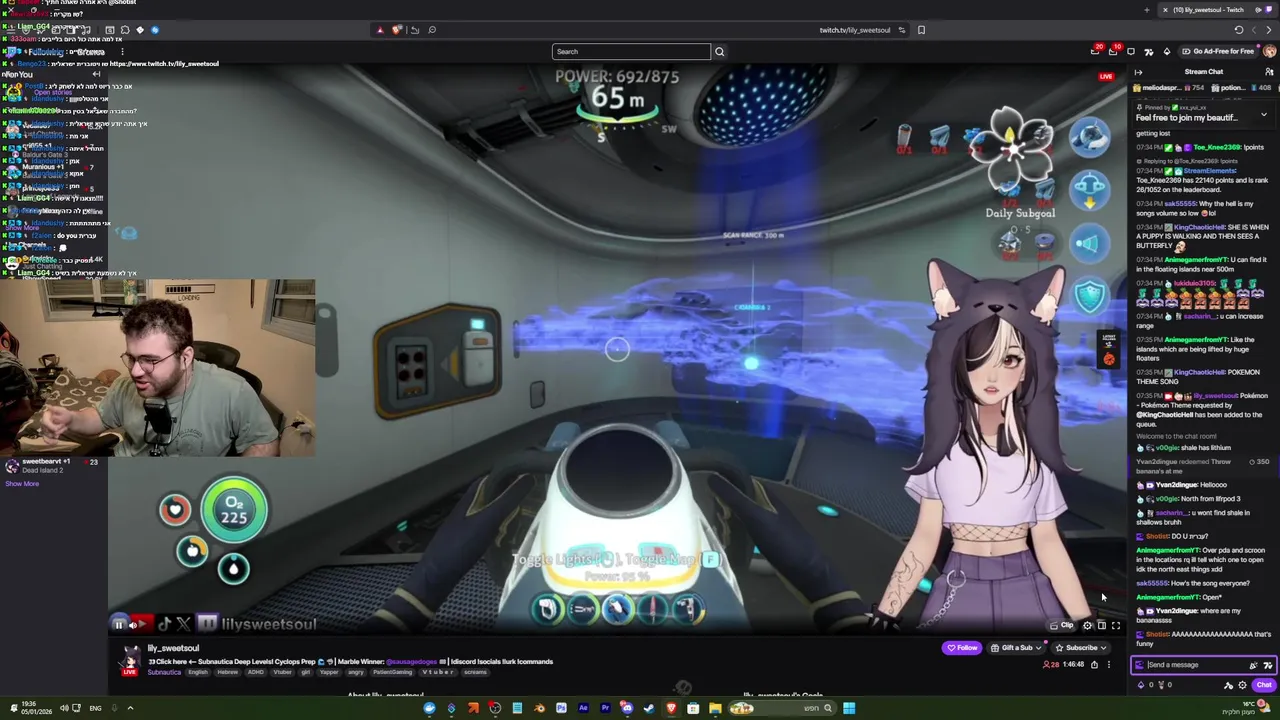This screenshot has width=1280, height=720.
Task: Open File Explorer folder on taskbar
Action: [715, 709]
